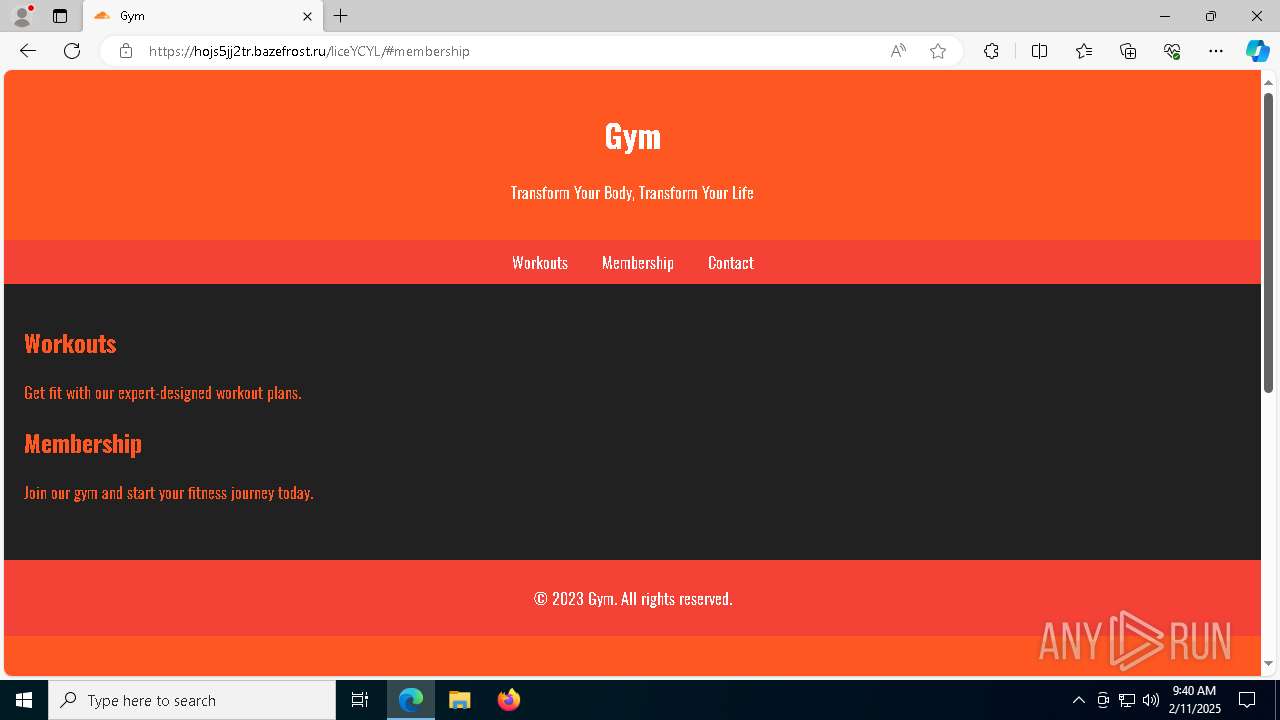
Task: Open a new tab with plus button
Action: 341,16
